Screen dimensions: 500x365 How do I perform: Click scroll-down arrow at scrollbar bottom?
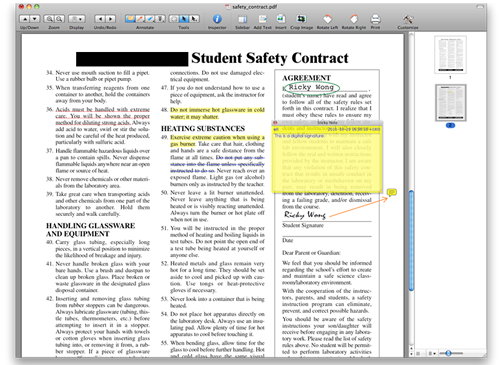[x=411, y=353]
